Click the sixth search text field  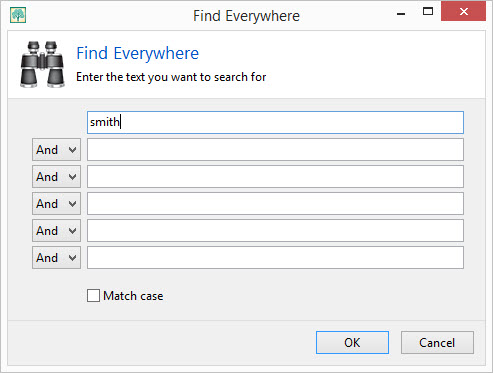click(x=275, y=258)
